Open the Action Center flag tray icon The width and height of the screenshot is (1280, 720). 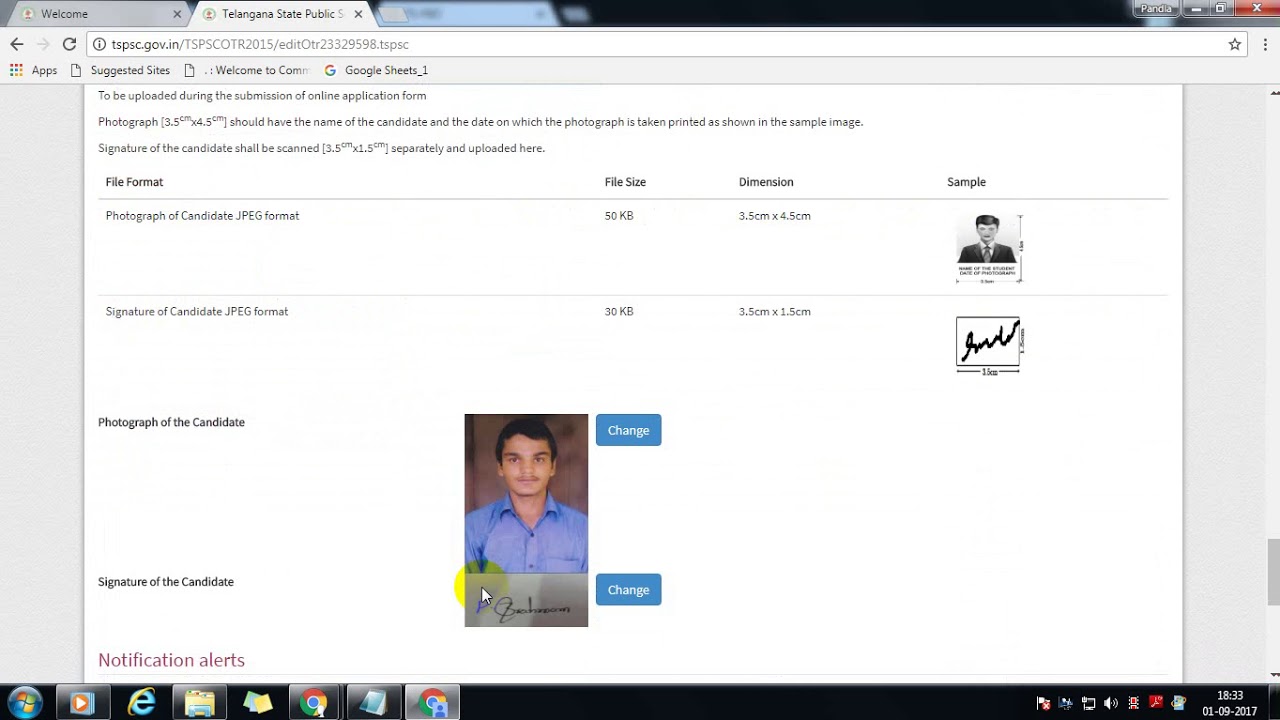1043,703
